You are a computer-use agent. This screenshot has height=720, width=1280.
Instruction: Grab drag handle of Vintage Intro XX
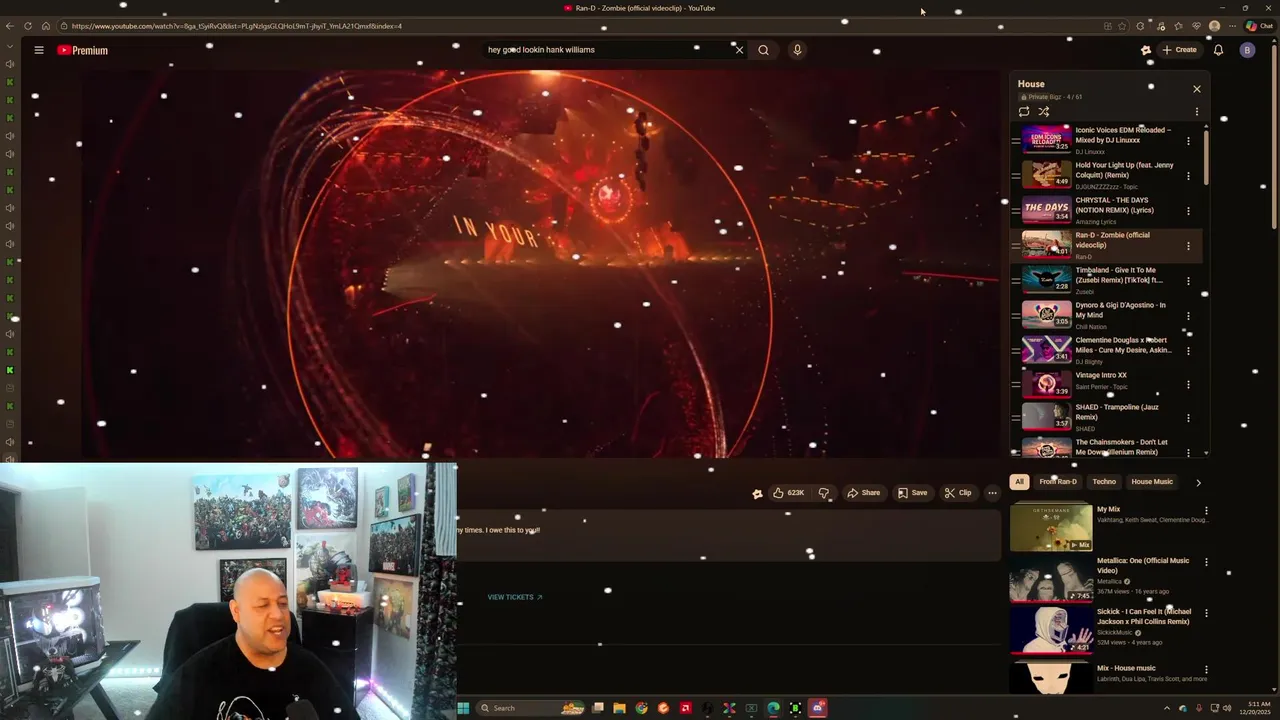(1015, 384)
